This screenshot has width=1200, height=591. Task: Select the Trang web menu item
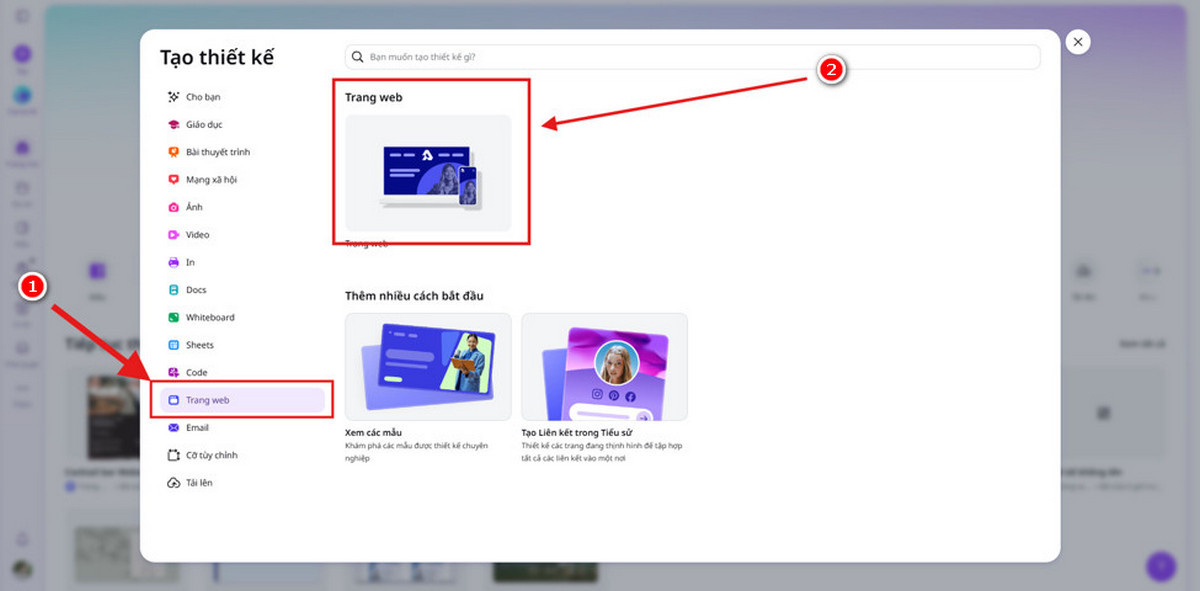(242, 400)
